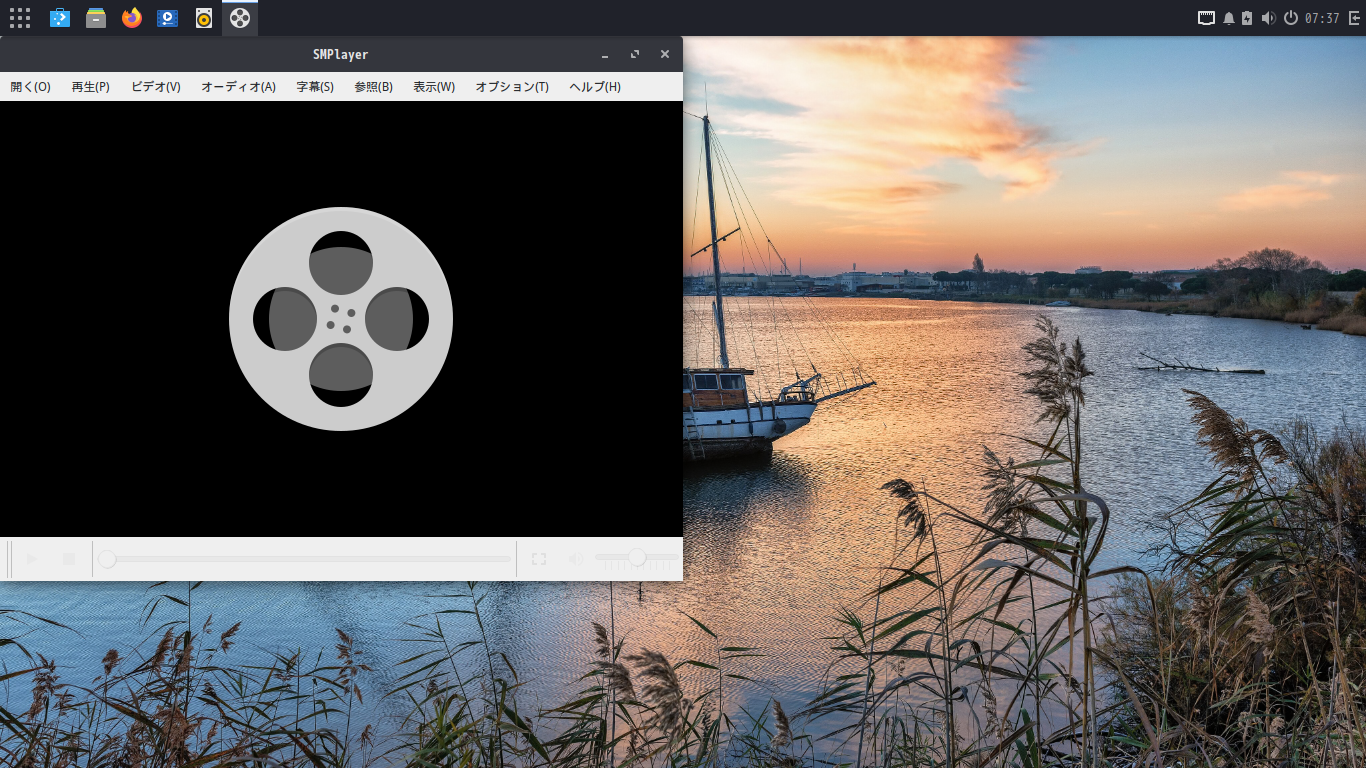The width and height of the screenshot is (1366, 768).
Task: Open the side panel arrow icon
Action: coord(1354,18)
